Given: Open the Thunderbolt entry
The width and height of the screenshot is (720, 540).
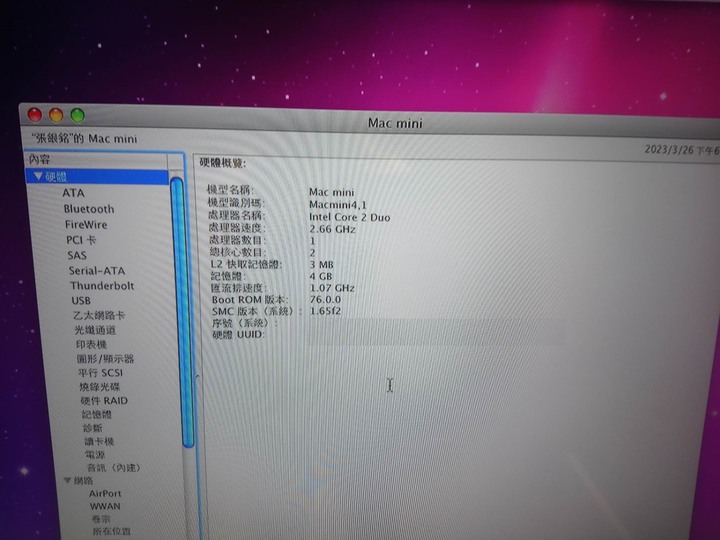Looking at the screenshot, I should coord(102,286).
